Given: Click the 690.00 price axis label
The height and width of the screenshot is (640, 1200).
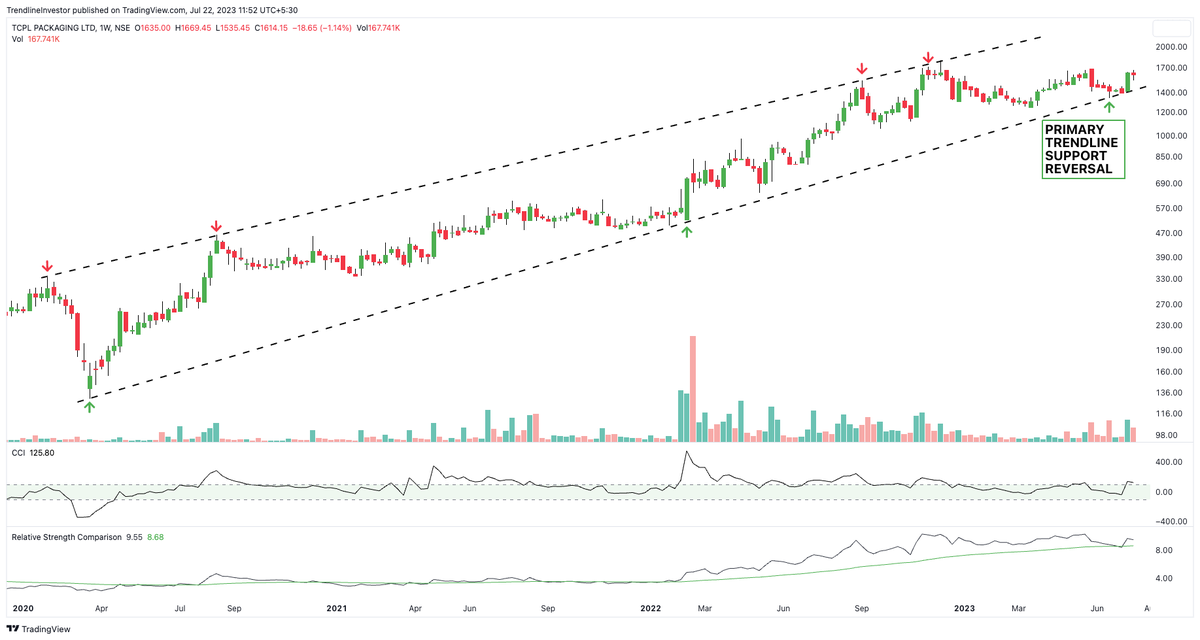Looking at the screenshot, I should (1170, 183).
